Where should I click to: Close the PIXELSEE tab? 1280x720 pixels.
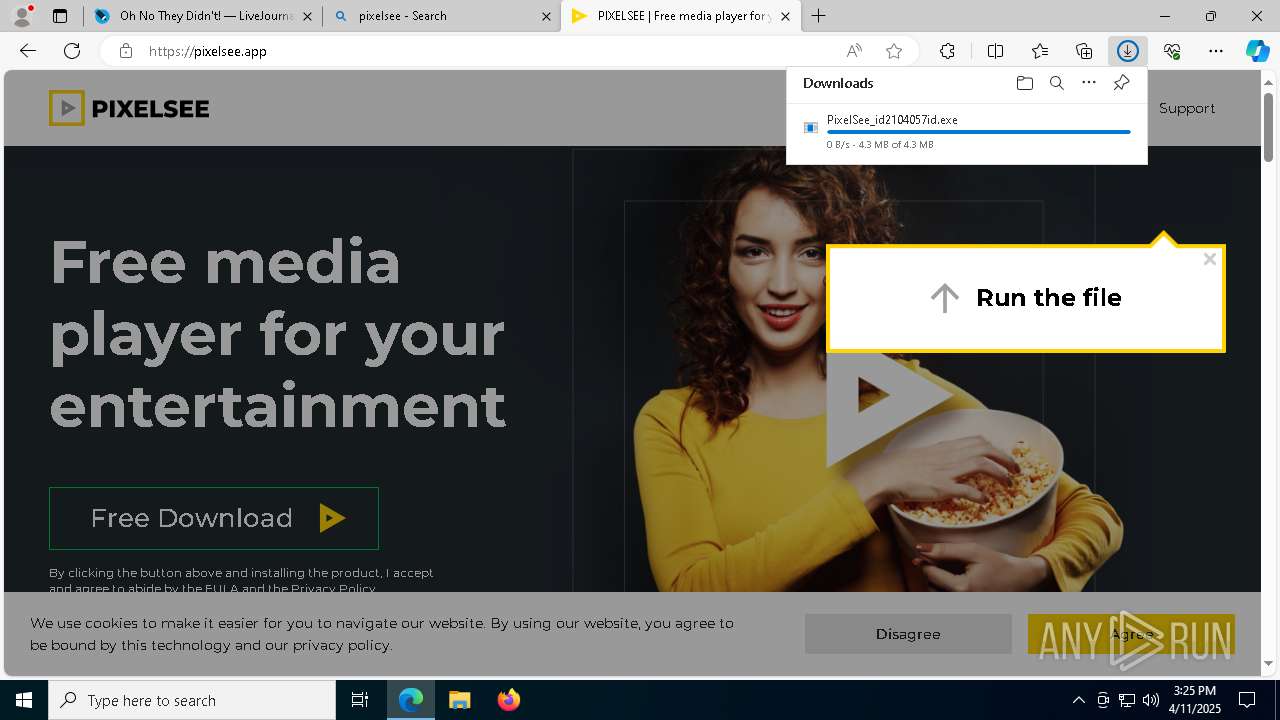pos(785,16)
